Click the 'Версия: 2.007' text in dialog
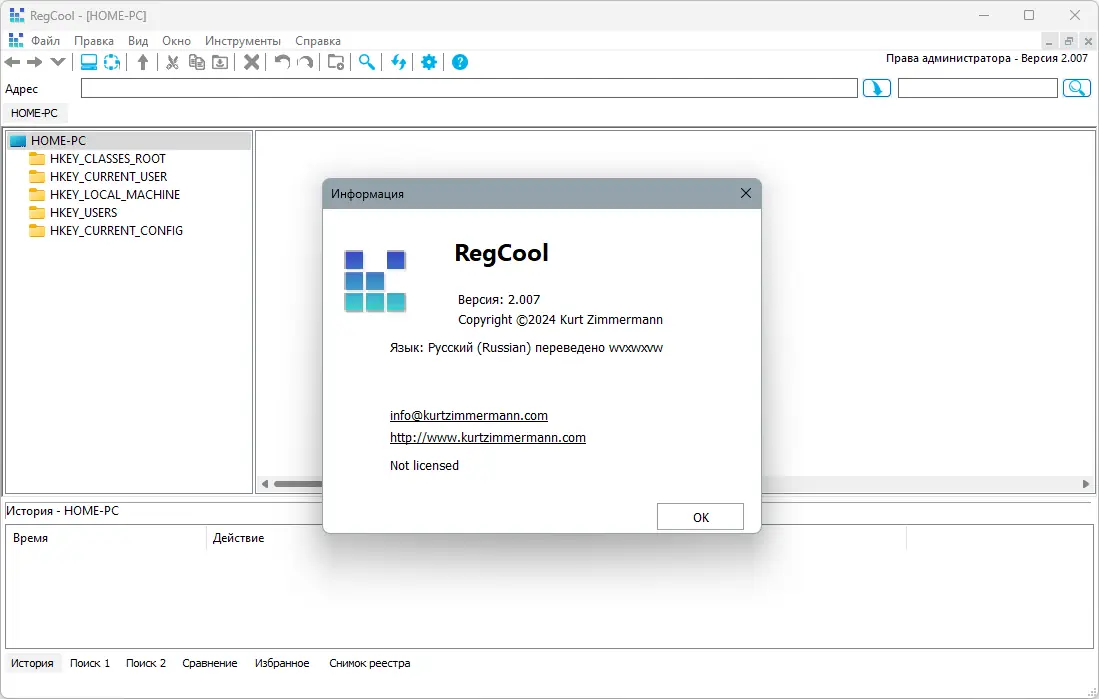 click(499, 299)
